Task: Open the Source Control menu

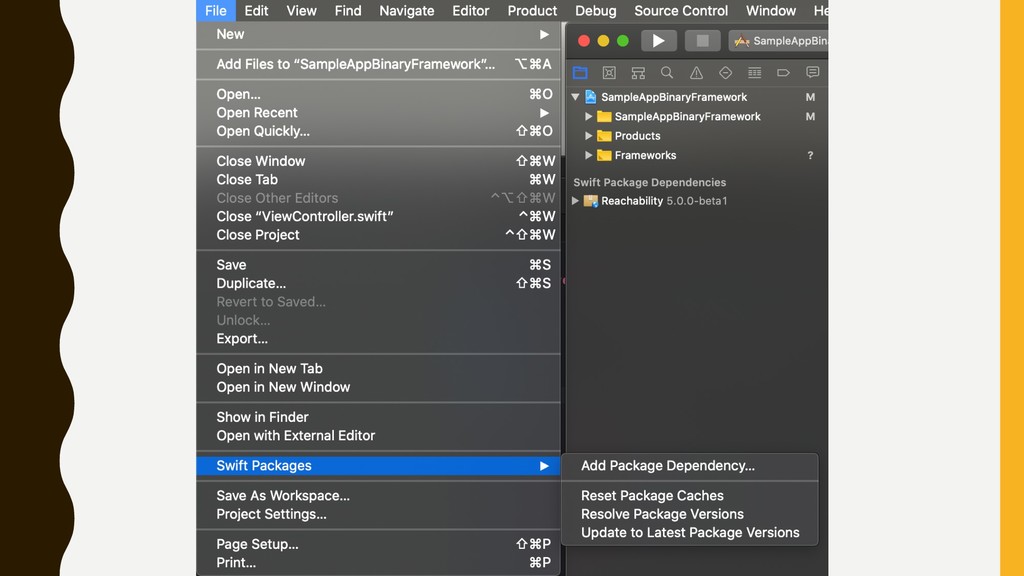Action: point(681,10)
